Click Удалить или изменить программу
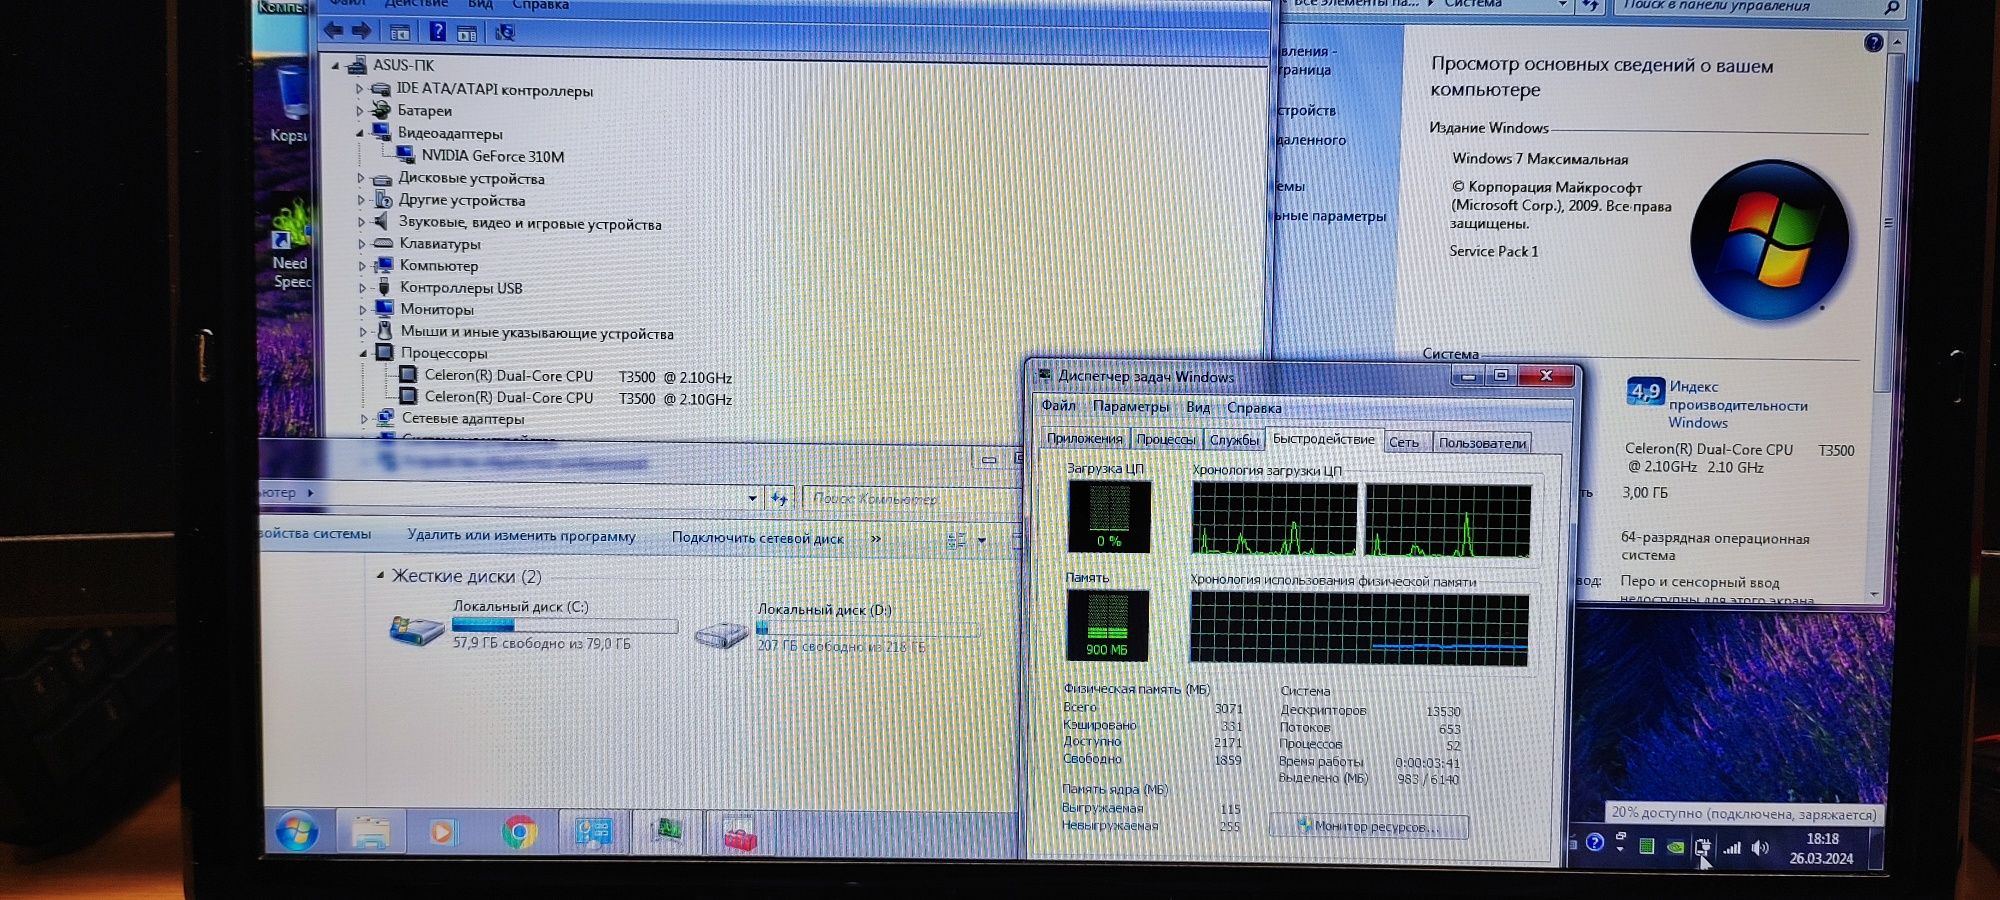The height and width of the screenshot is (900, 2000). coord(521,535)
